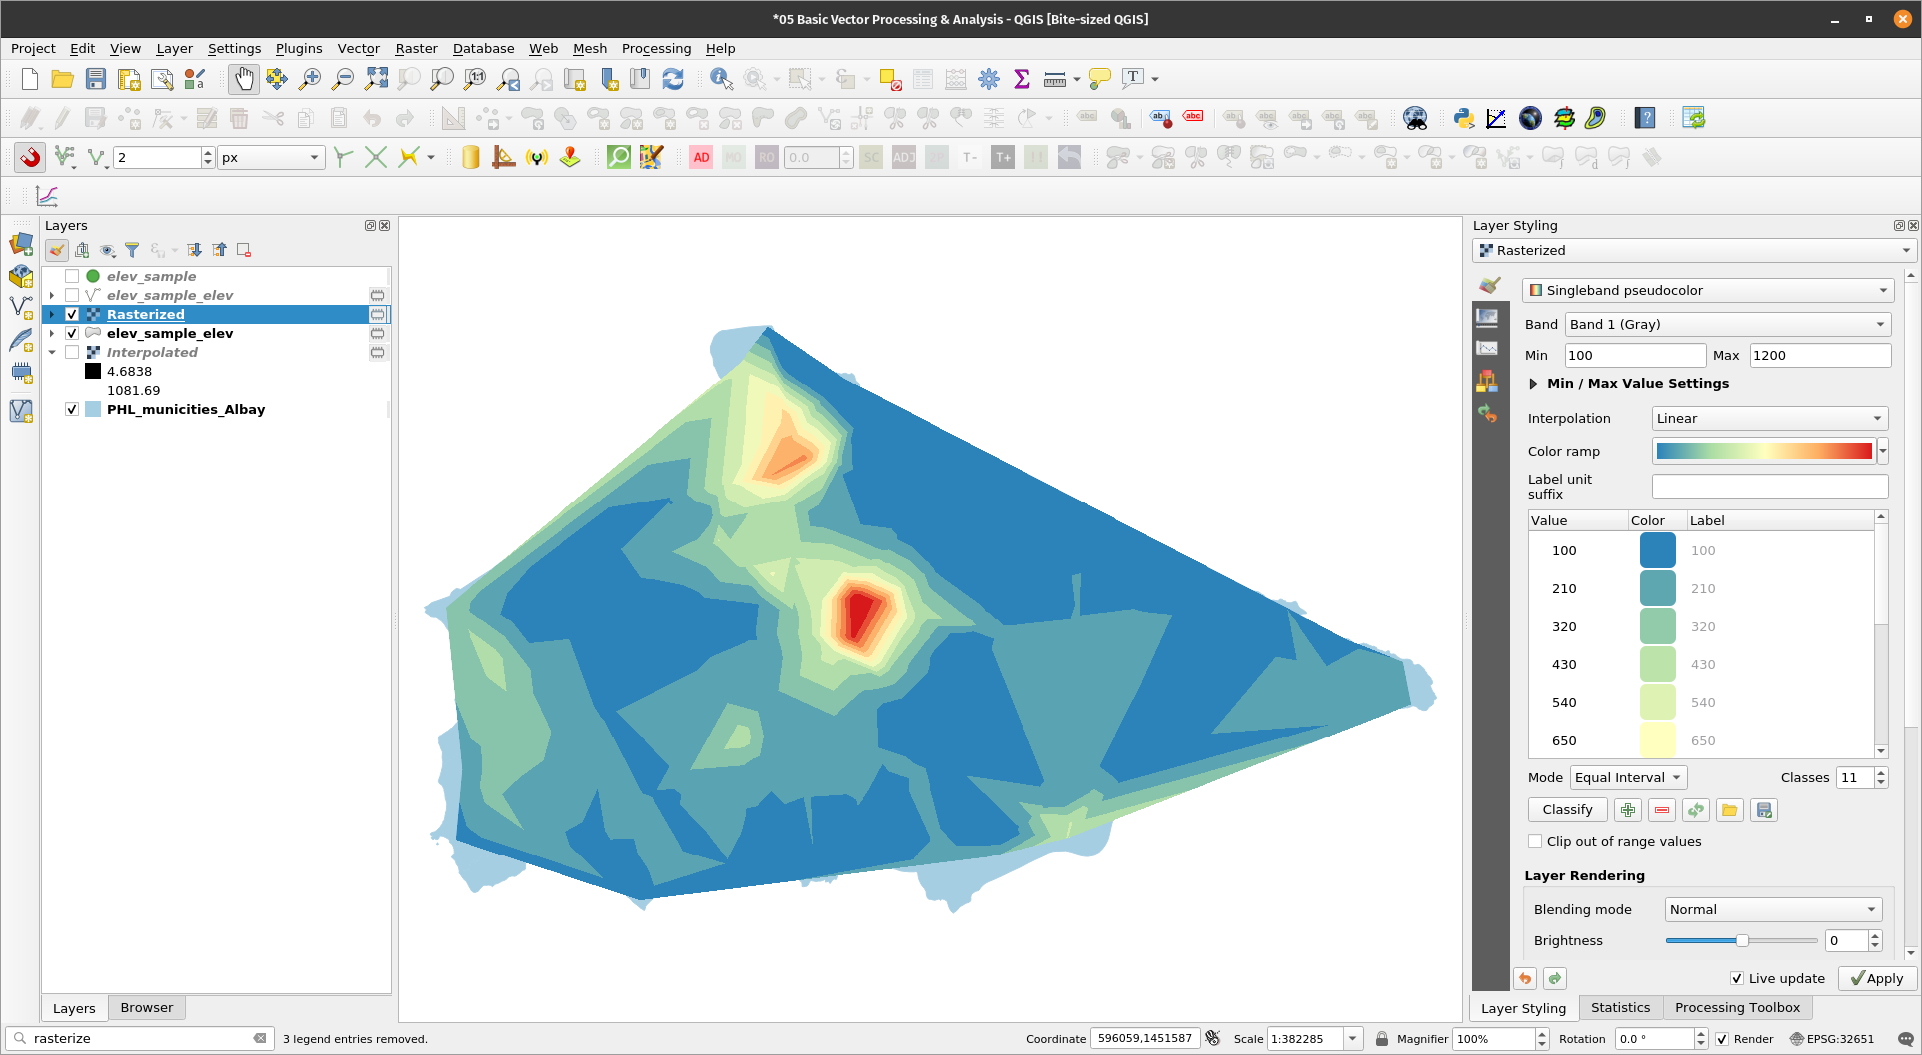1922x1055 pixels.
Task: Open the Processing Toolbox gear icon
Action: coord(989,79)
